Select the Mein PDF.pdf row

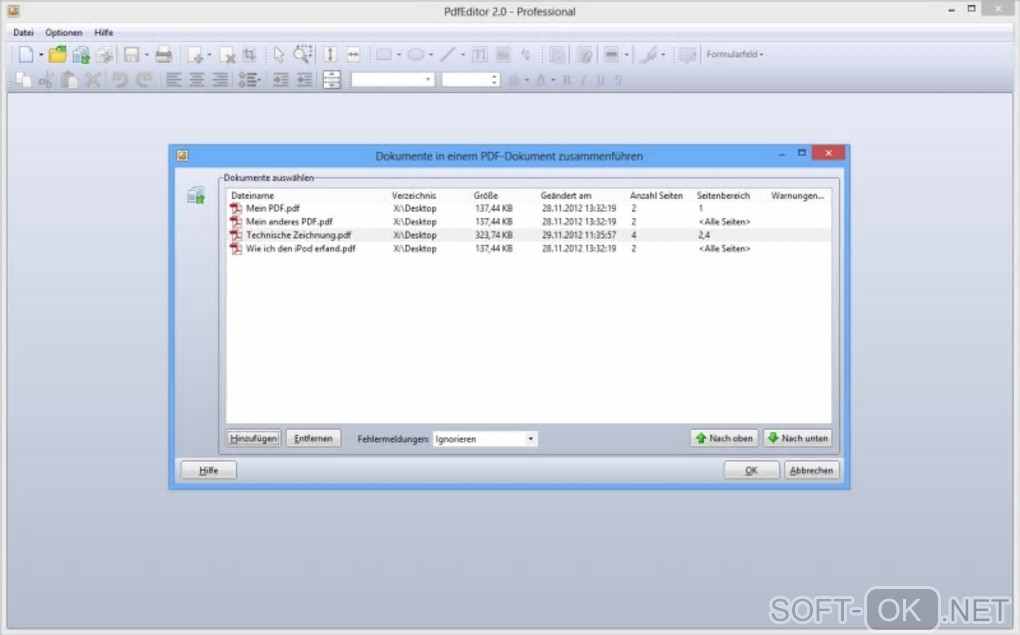[x=528, y=209]
